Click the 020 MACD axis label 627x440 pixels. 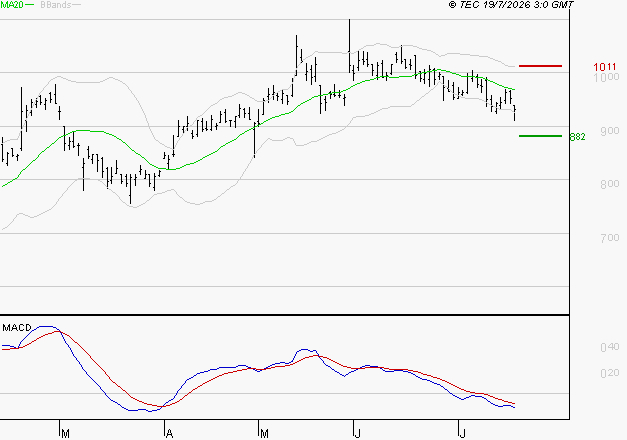(x=610, y=373)
